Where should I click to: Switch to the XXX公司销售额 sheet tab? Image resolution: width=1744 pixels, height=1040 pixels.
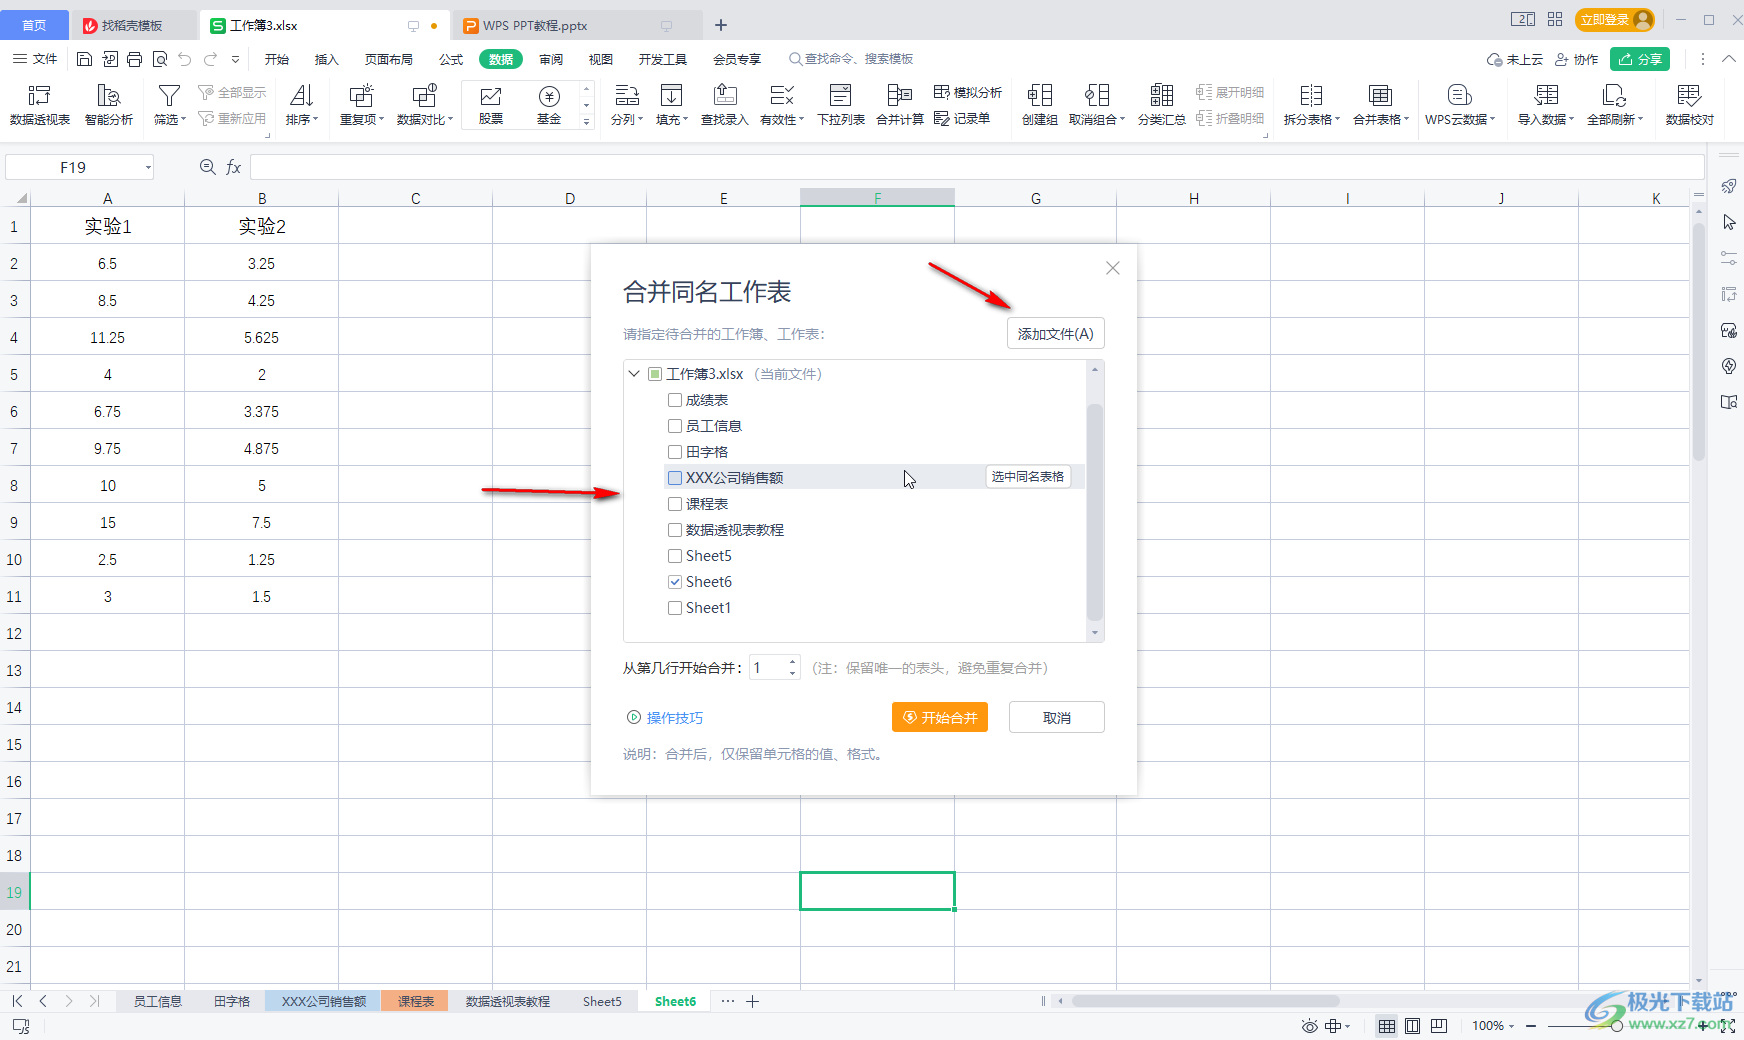323,1001
